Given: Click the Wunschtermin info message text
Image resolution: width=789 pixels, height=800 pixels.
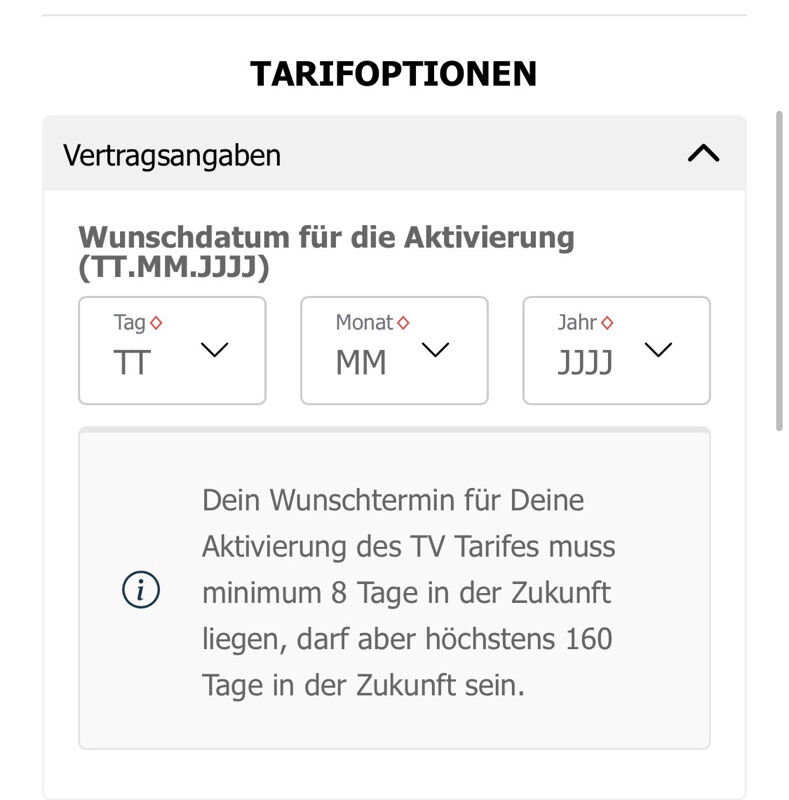Looking at the screenshot, I should point(407,592).
